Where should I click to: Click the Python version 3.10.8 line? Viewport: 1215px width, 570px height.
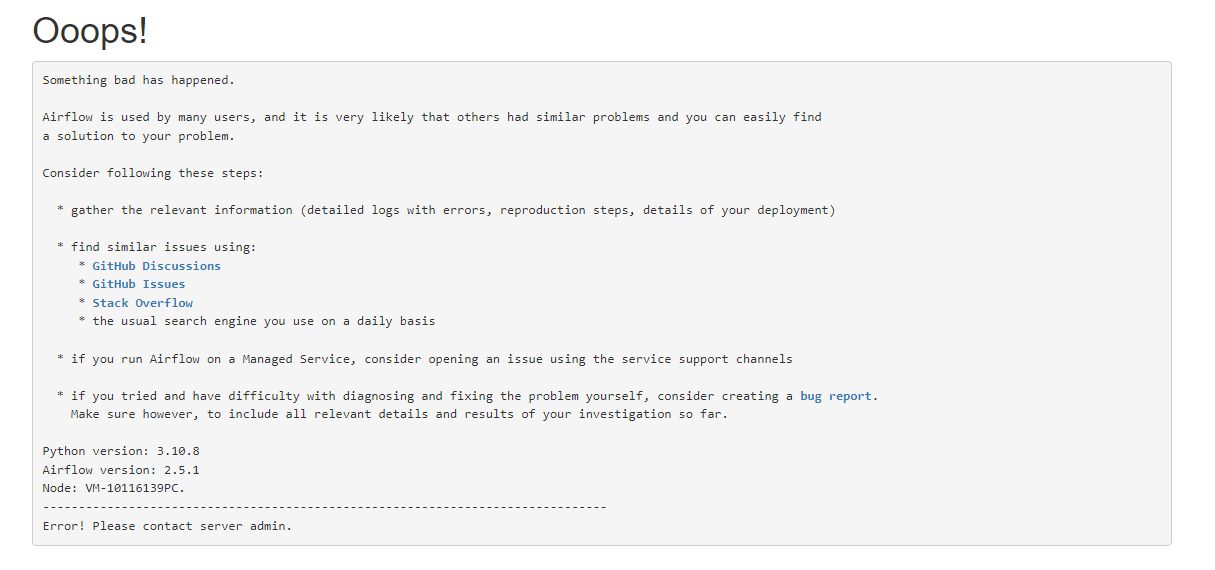coord(121,451)
